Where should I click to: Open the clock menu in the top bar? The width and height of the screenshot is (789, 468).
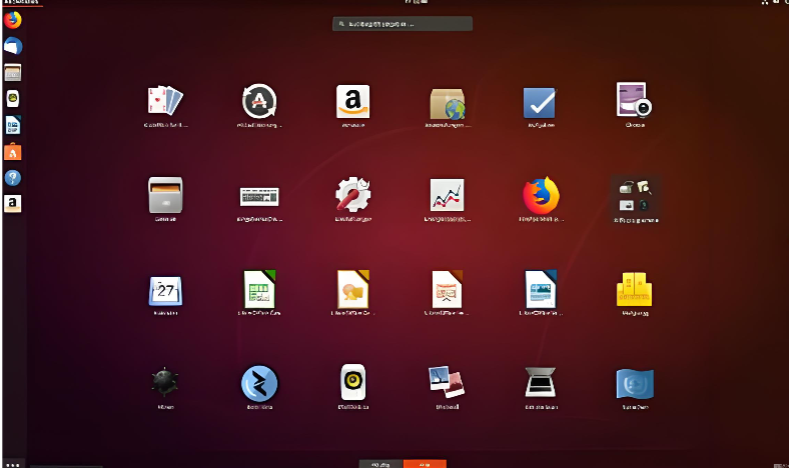click(416, 2)
